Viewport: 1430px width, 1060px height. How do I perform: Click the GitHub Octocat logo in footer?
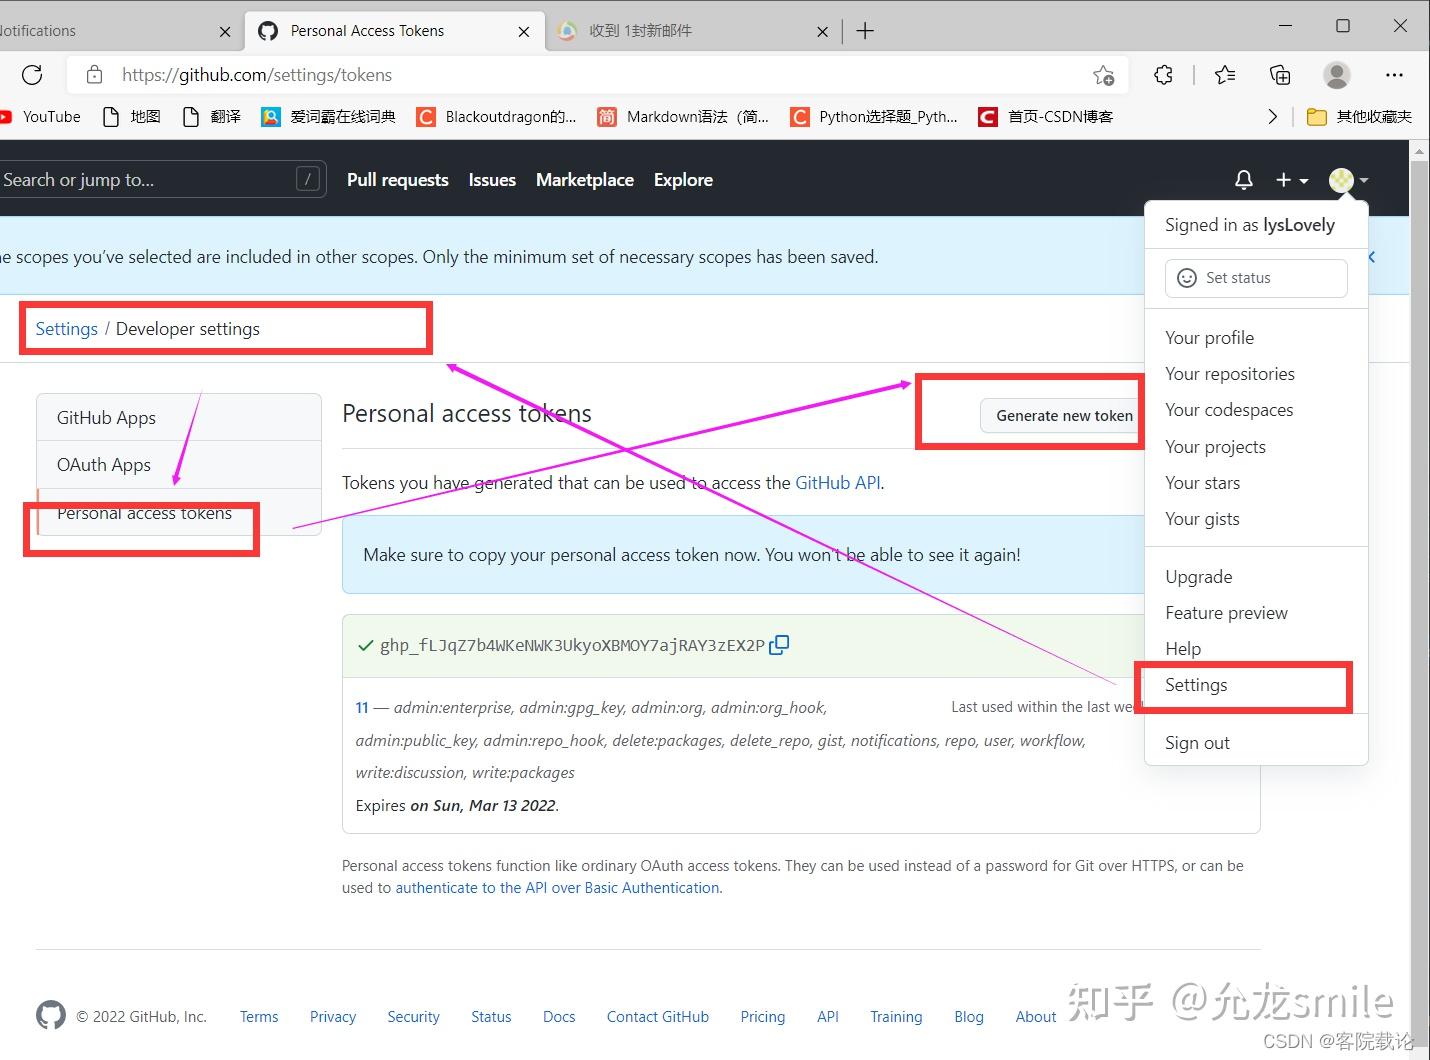click(x=50, y=1016)
